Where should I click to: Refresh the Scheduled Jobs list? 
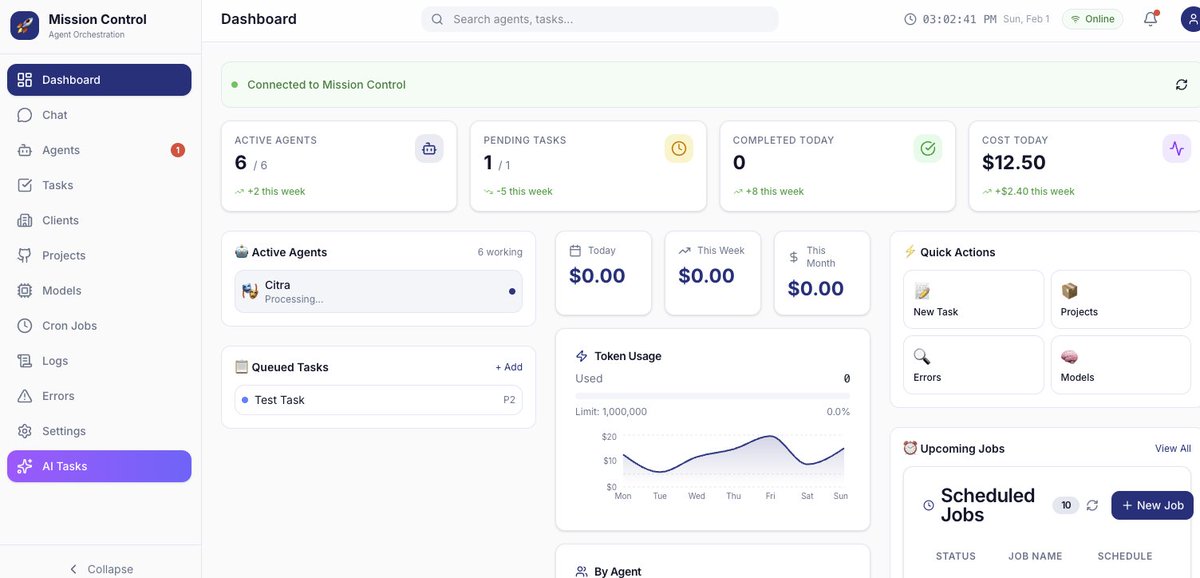pos(1092,506)
